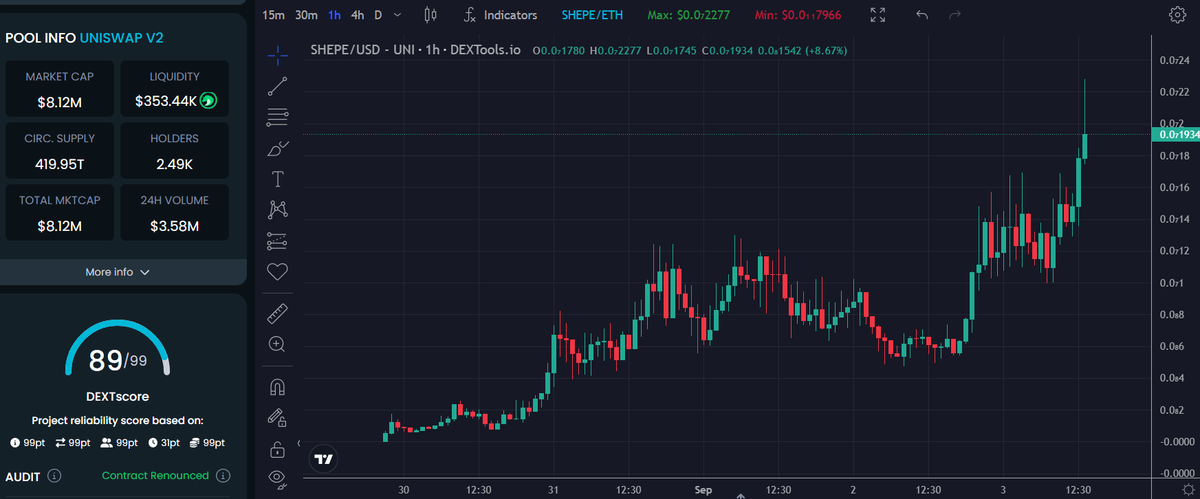Image resolution: width=1200 pixels, height=499 pixels.
Task: Select the 15m timeframe
Action: 274,15
